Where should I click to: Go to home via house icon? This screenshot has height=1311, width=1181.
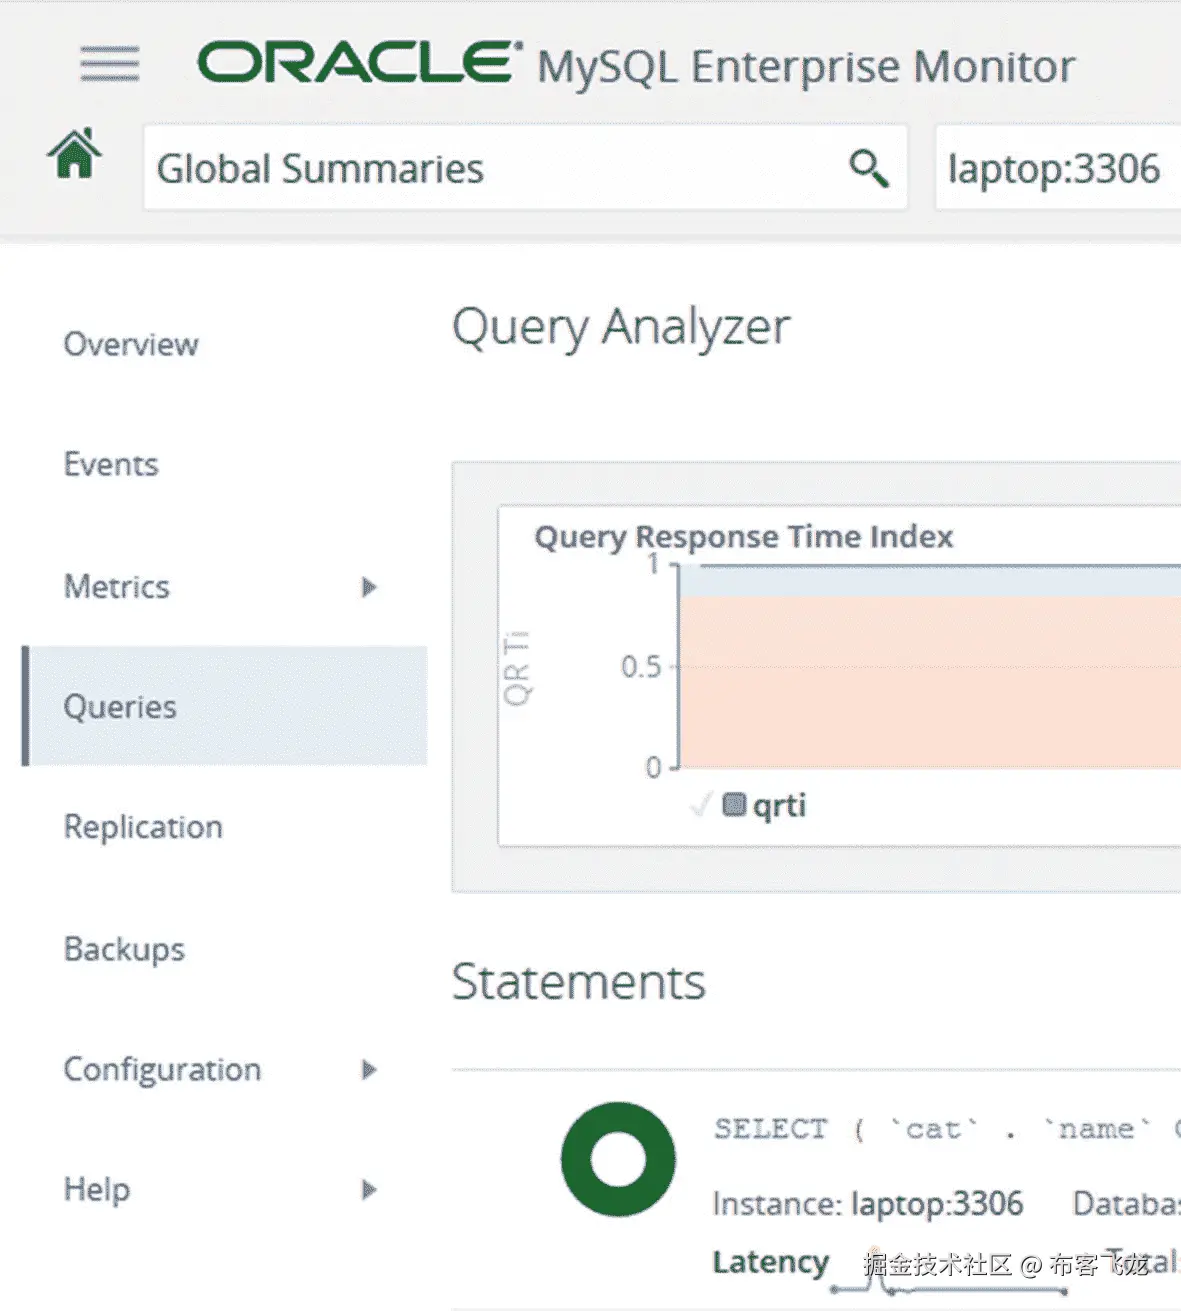point(75,154)
